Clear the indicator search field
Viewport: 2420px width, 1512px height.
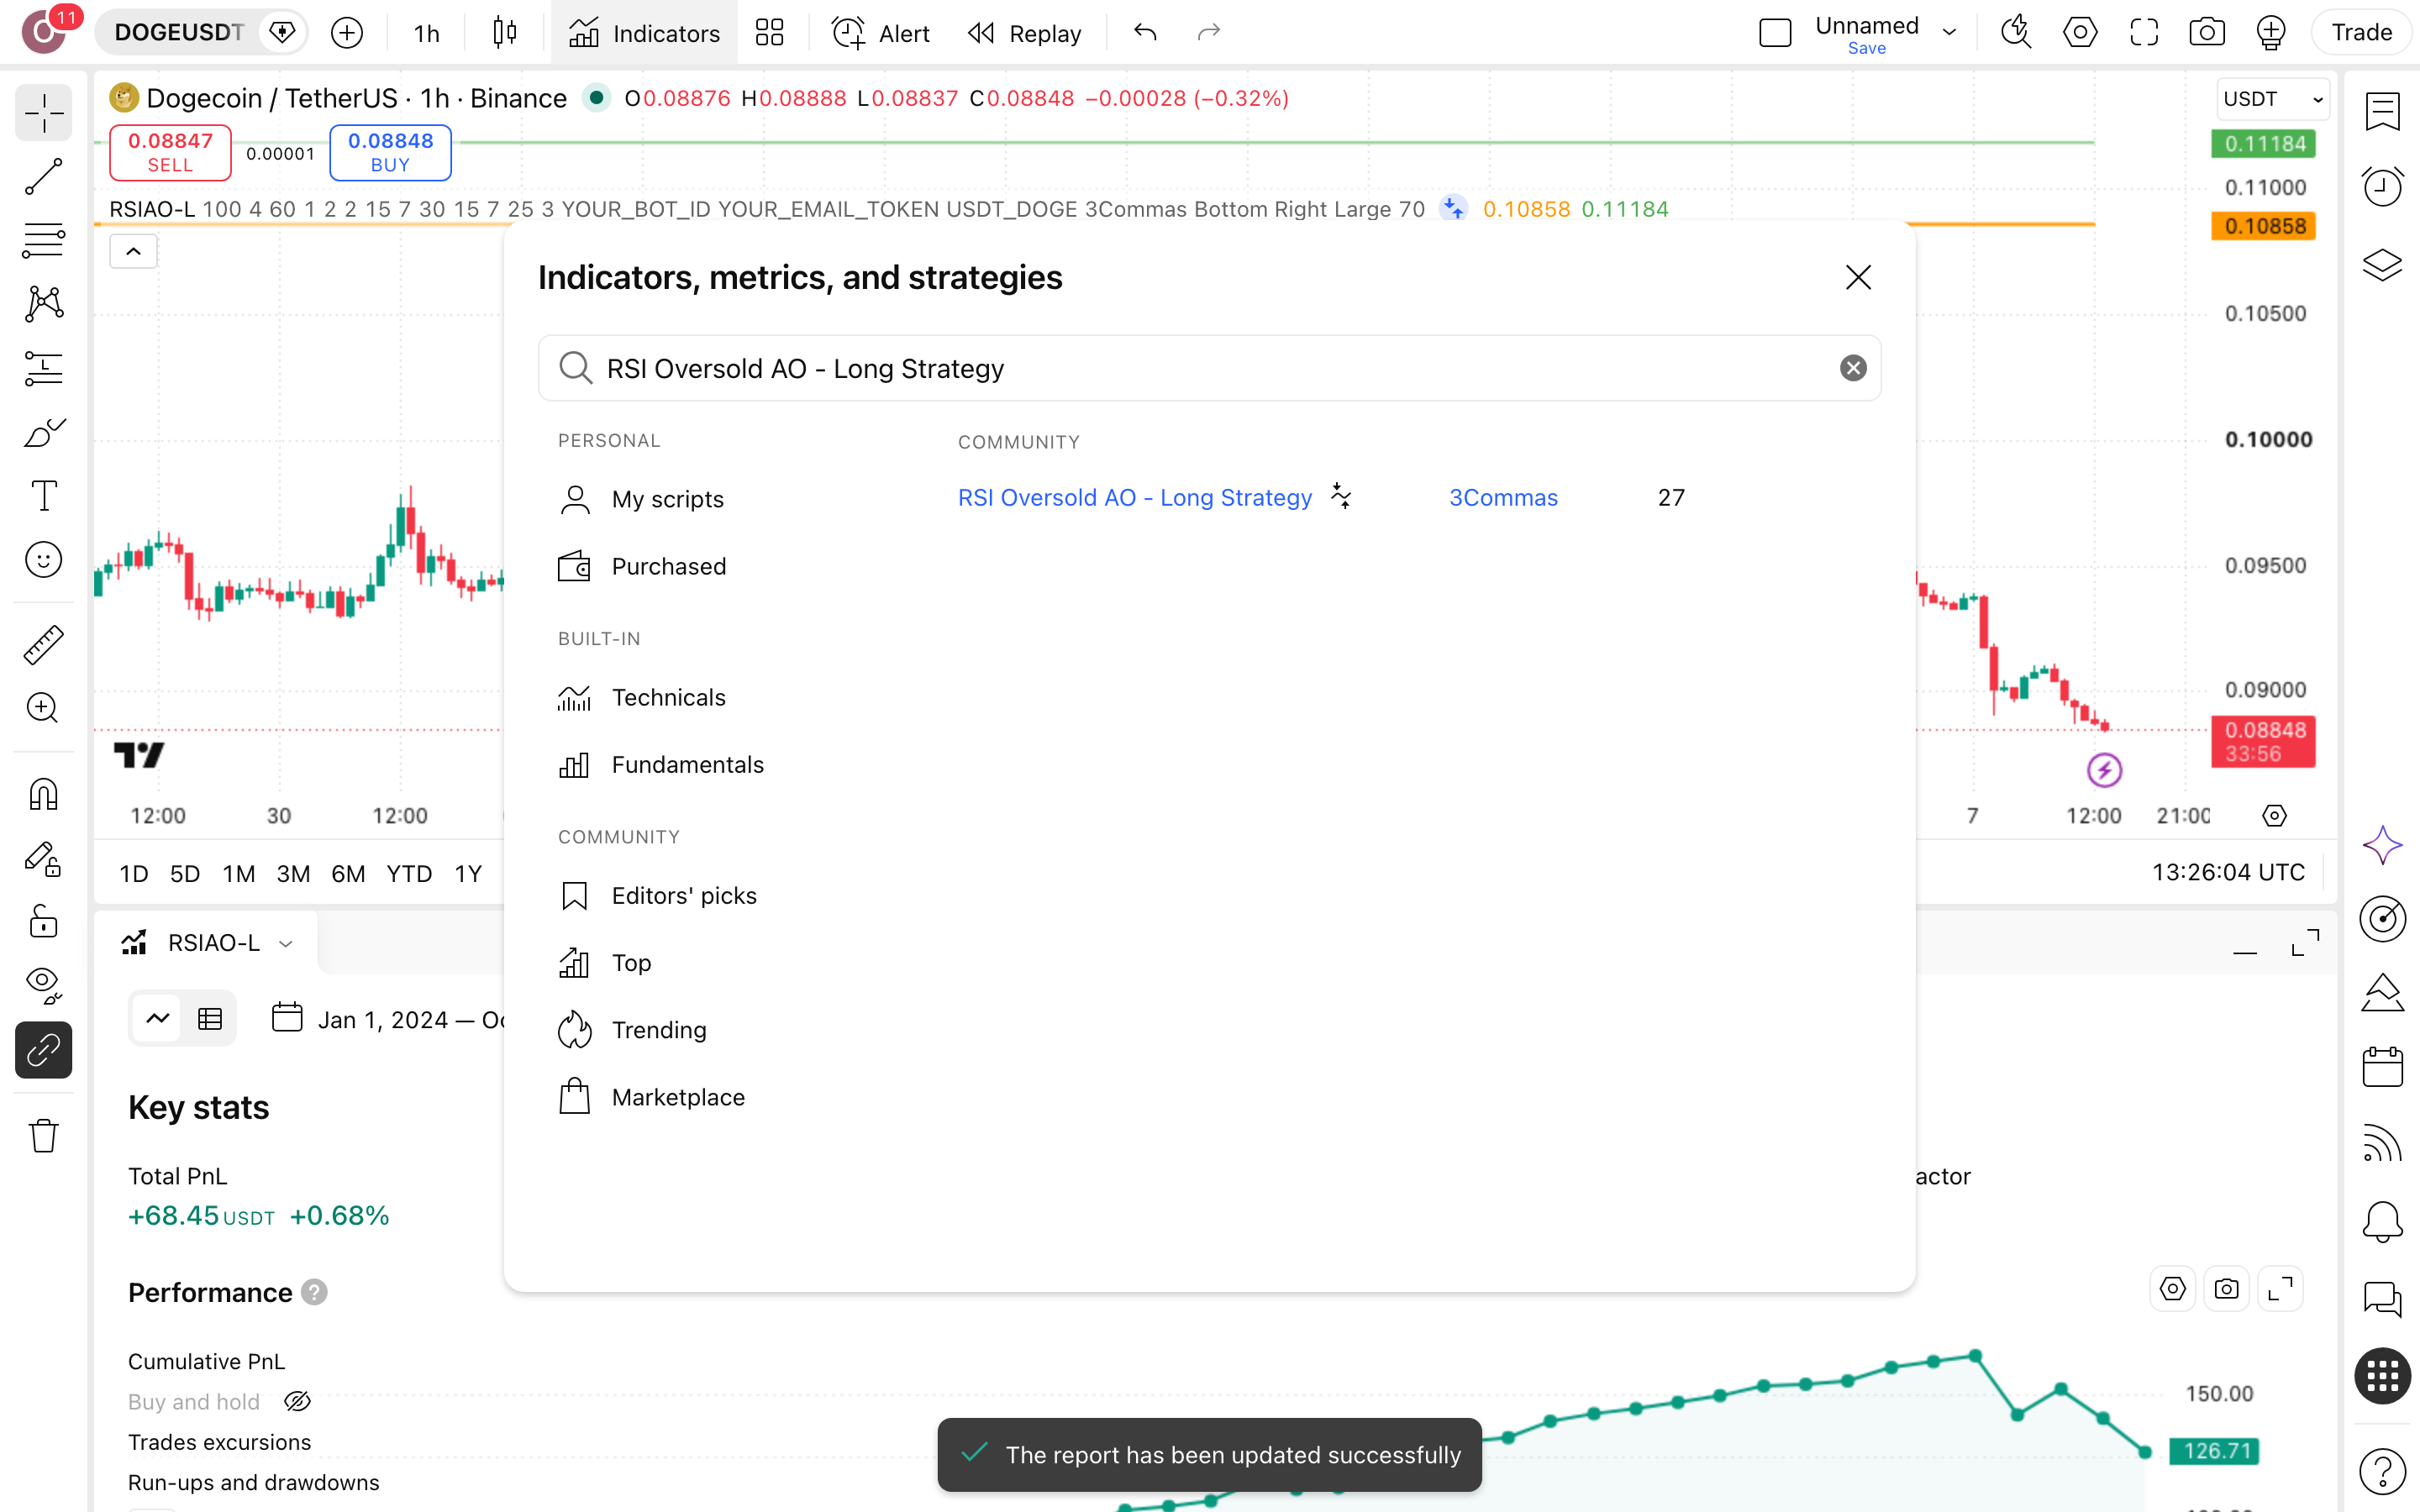coord(1853,368)
